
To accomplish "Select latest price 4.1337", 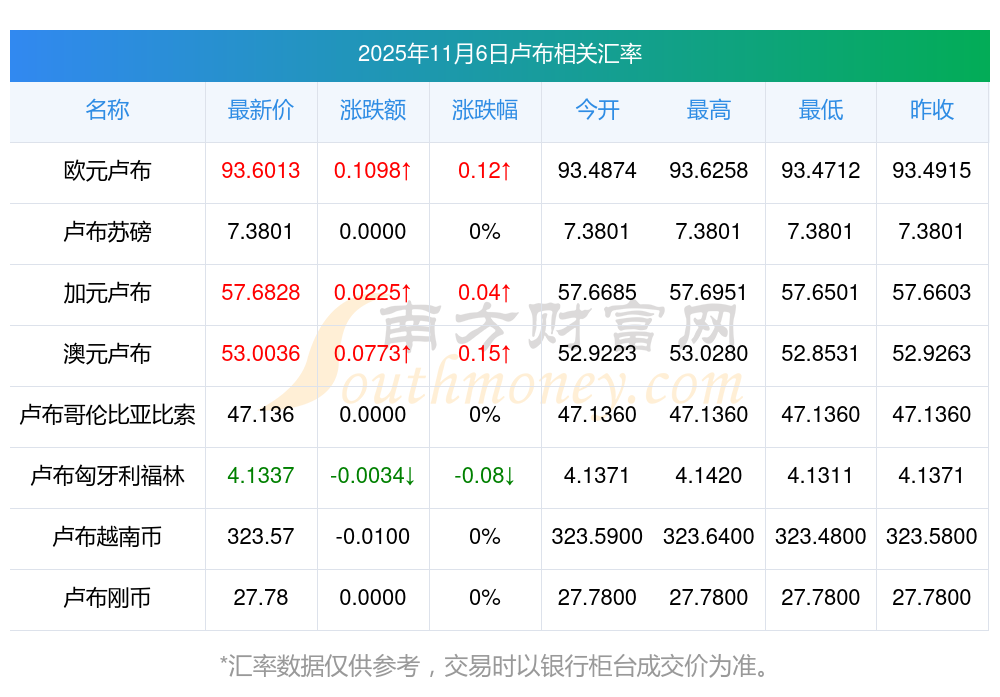I will (260, 475).
